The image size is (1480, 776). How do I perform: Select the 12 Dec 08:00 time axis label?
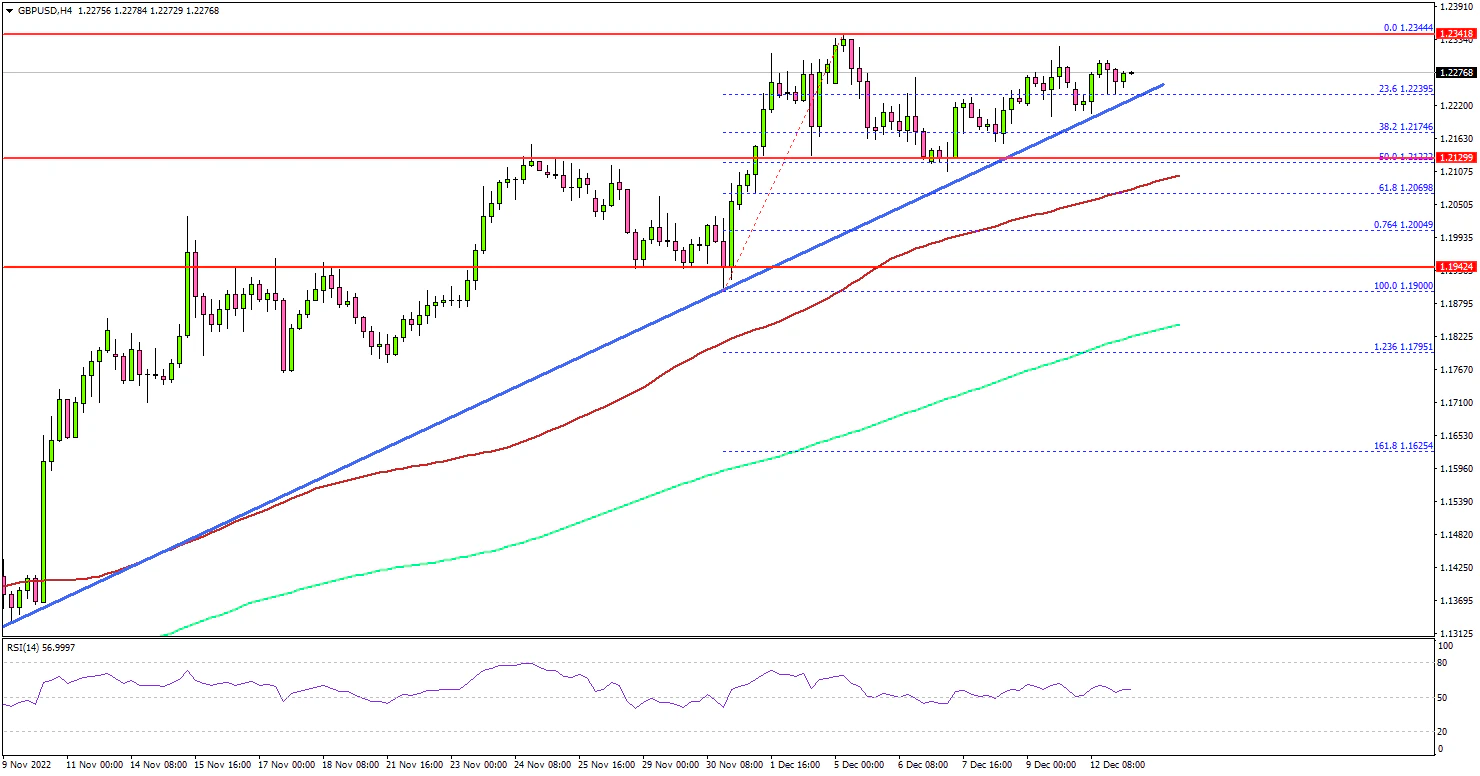click(x=1116, y=764)
